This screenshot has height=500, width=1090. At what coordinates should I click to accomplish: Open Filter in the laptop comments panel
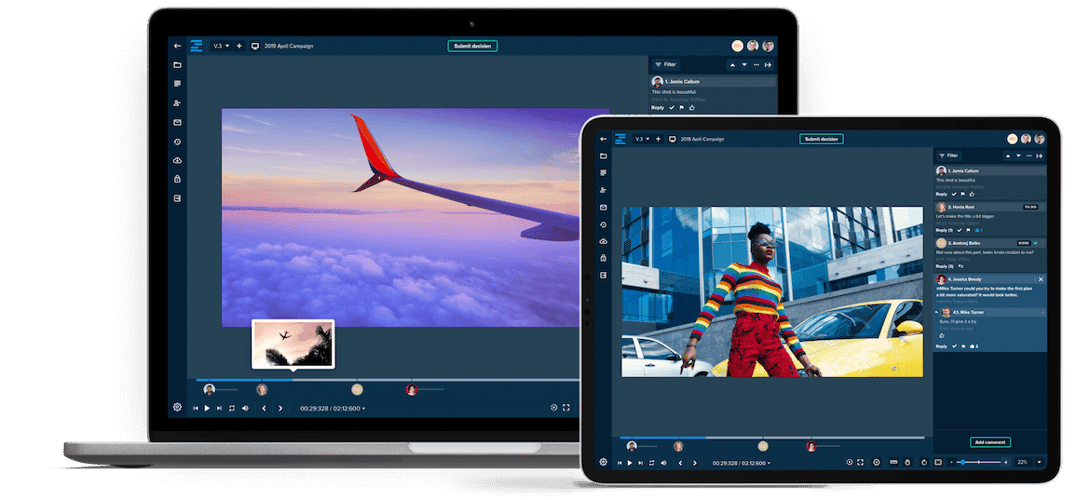point(664,64)
